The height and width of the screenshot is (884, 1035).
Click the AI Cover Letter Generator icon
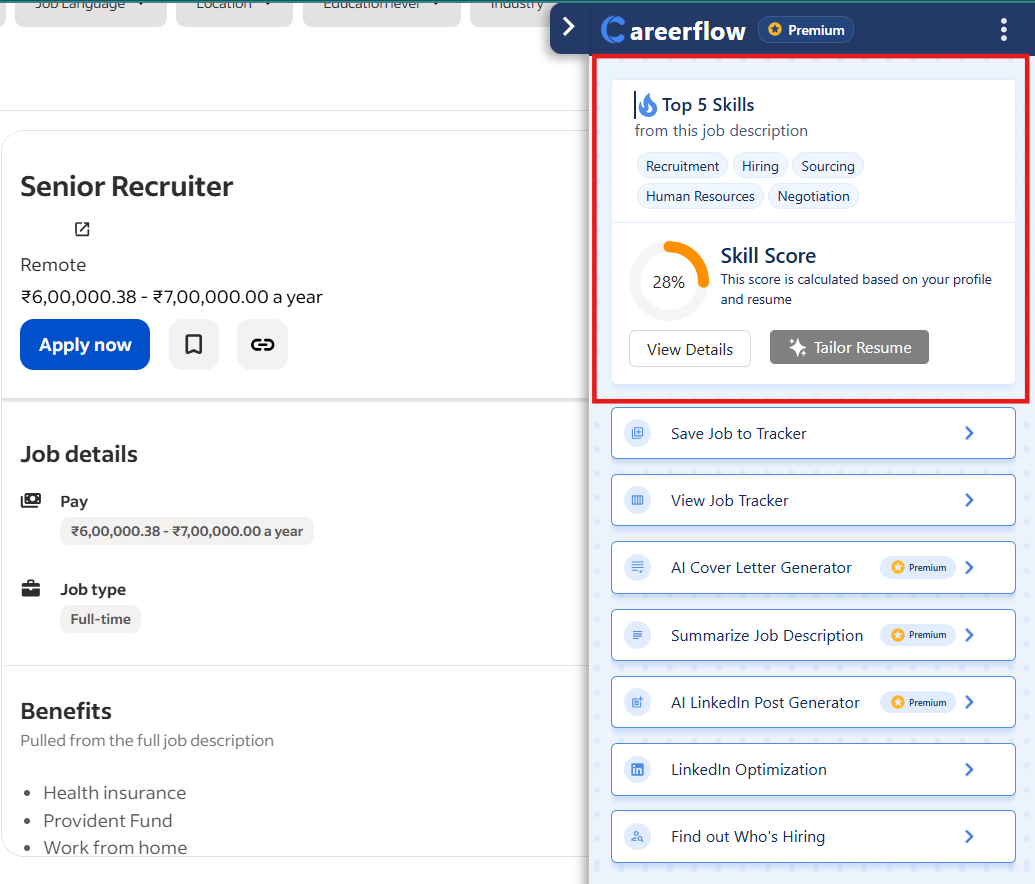point(637,567)
